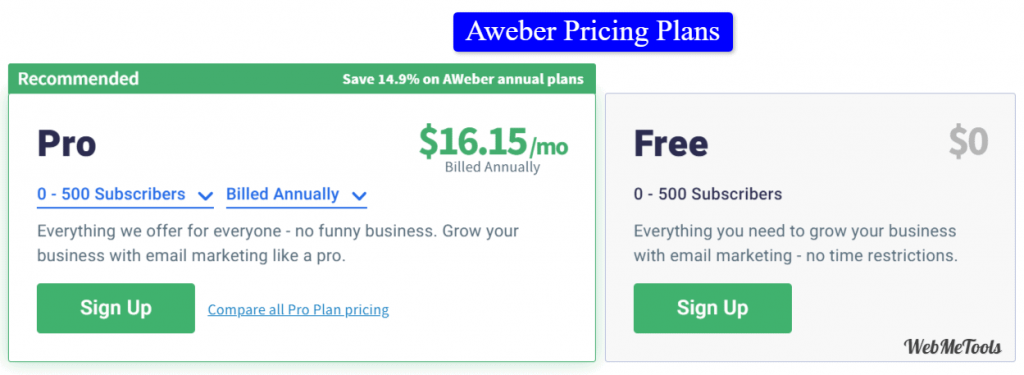The width and height of the screenshot is (1024, 375).
Task: Sign up for the Free plan
Action: tap(712, 308)
